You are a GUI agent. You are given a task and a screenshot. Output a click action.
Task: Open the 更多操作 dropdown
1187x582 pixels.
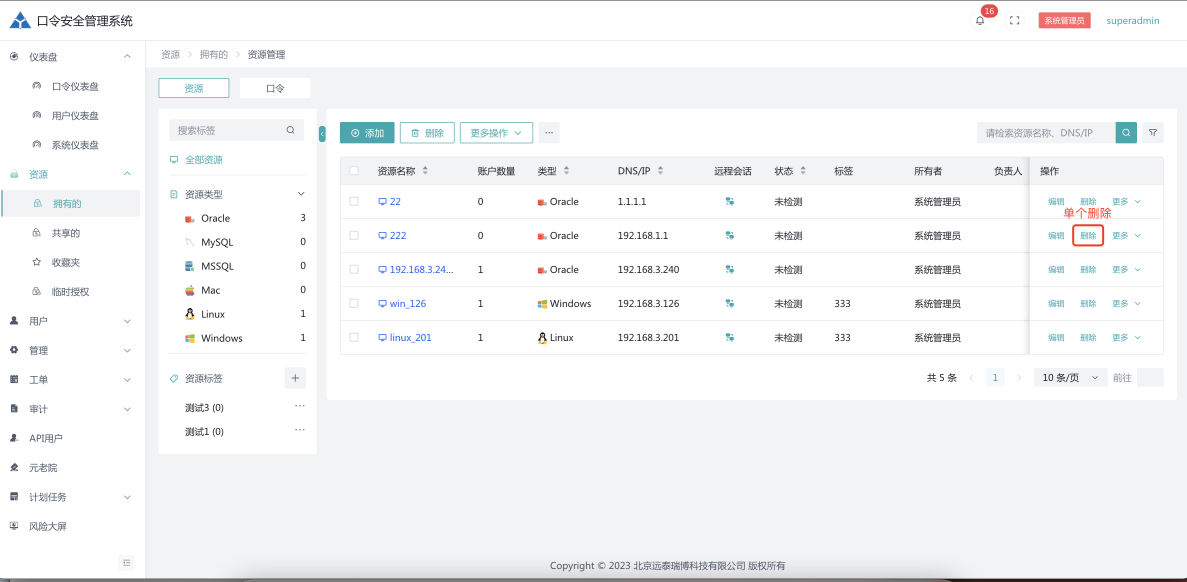[496, 133]
